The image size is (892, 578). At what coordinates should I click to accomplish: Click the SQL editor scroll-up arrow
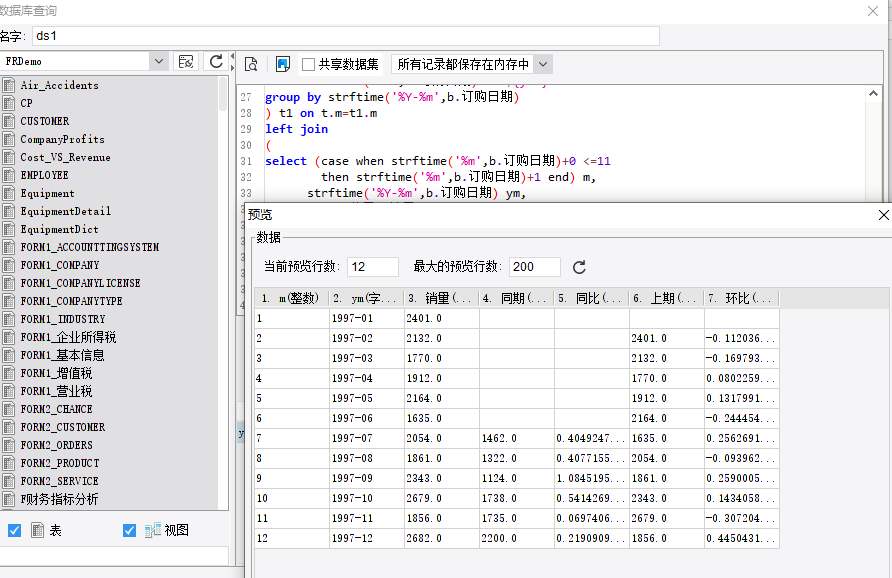click(x=873, y=93)
